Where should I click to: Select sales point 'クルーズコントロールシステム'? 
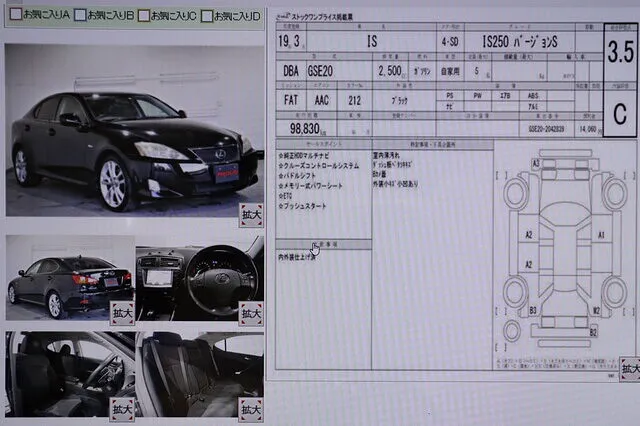pyautogui.click(x=319, y=166)
